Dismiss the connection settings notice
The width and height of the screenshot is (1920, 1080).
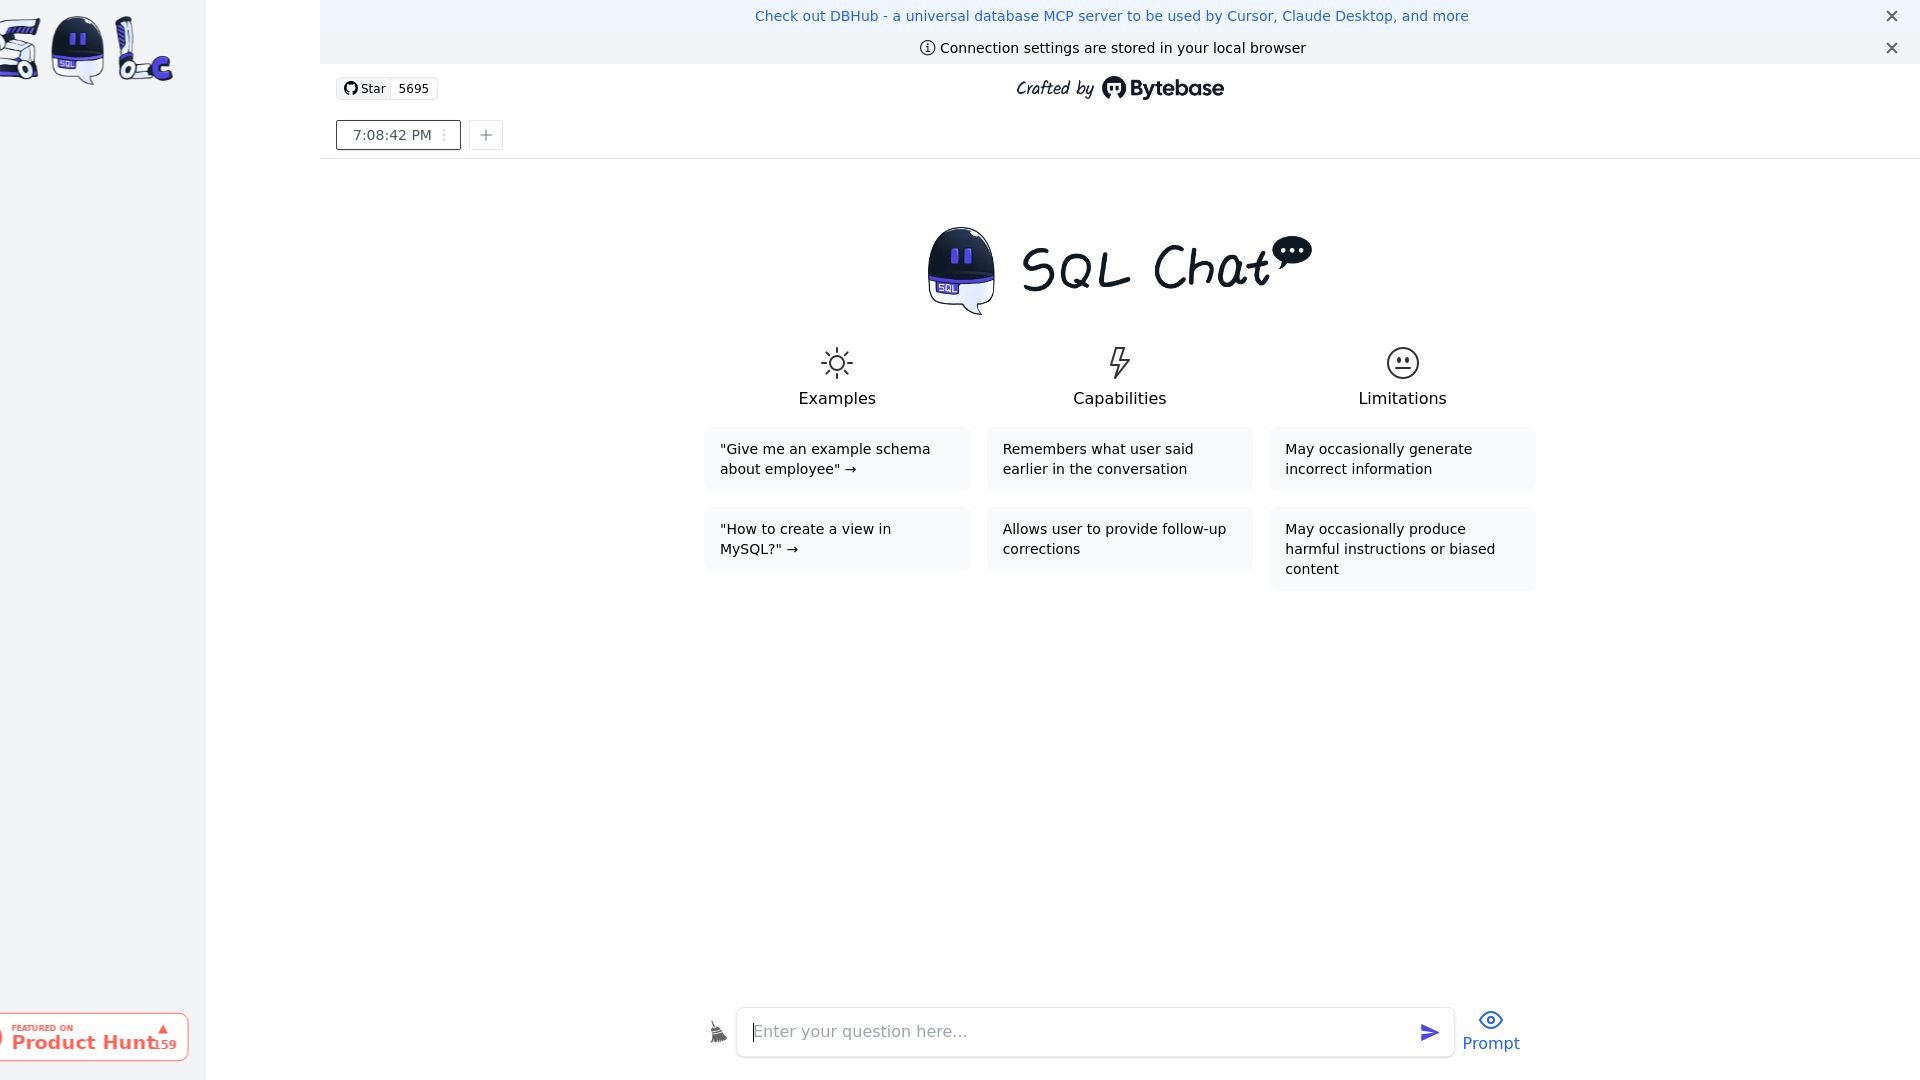1891,48
